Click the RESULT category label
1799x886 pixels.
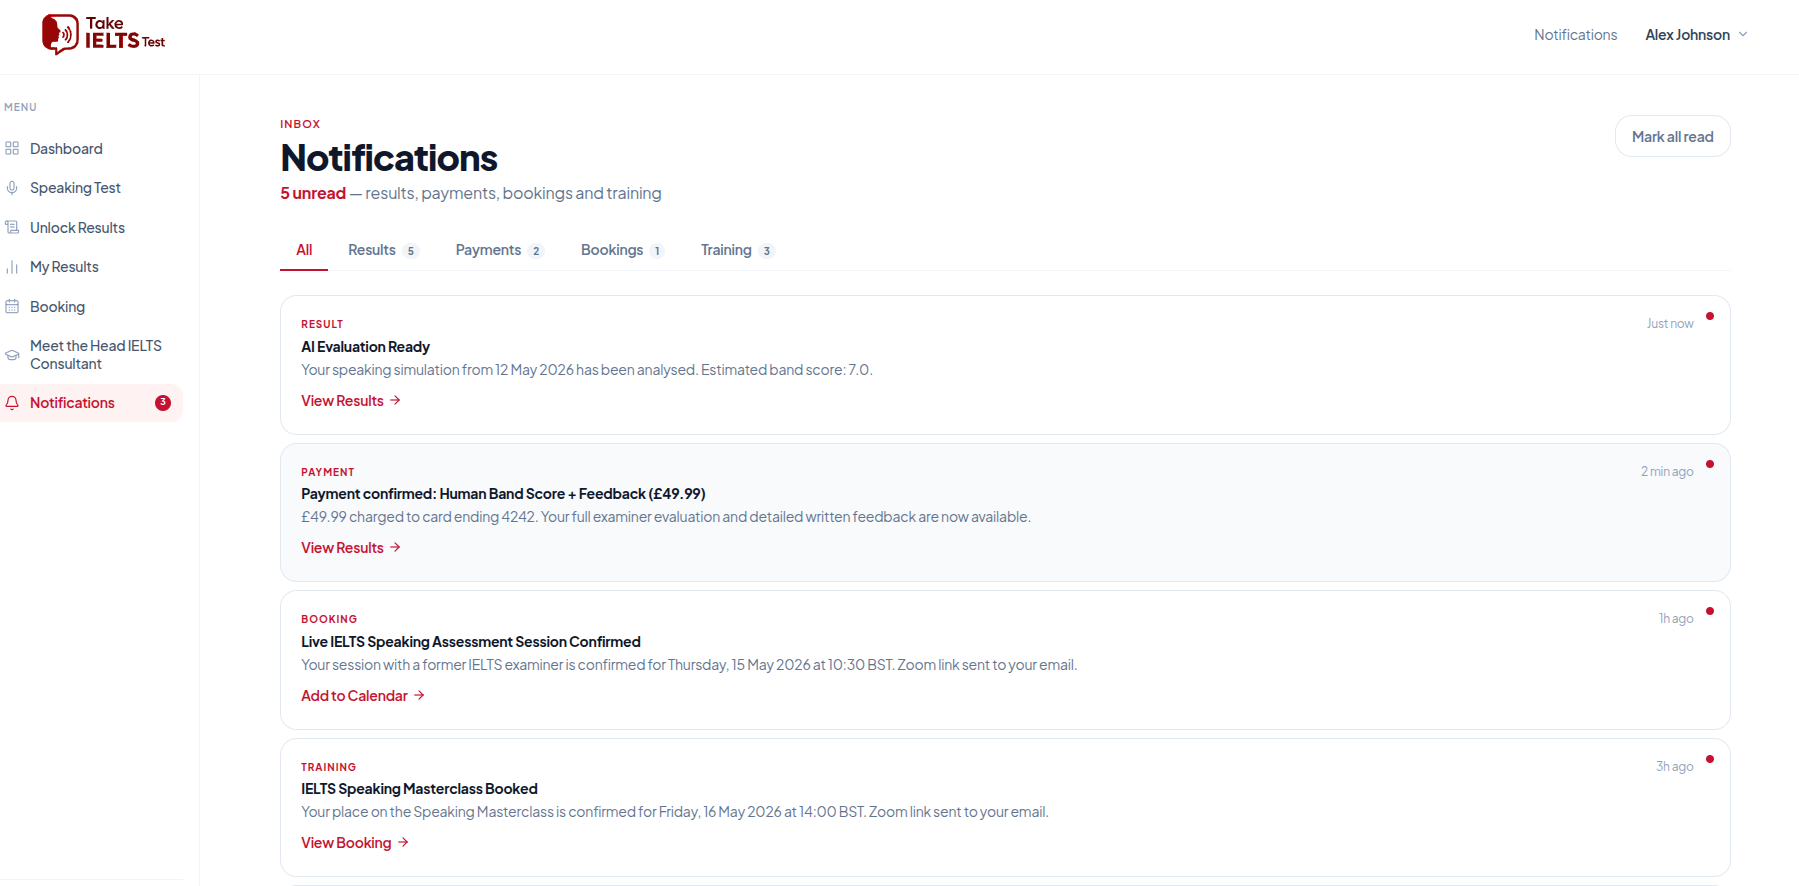tap(322, 324)
